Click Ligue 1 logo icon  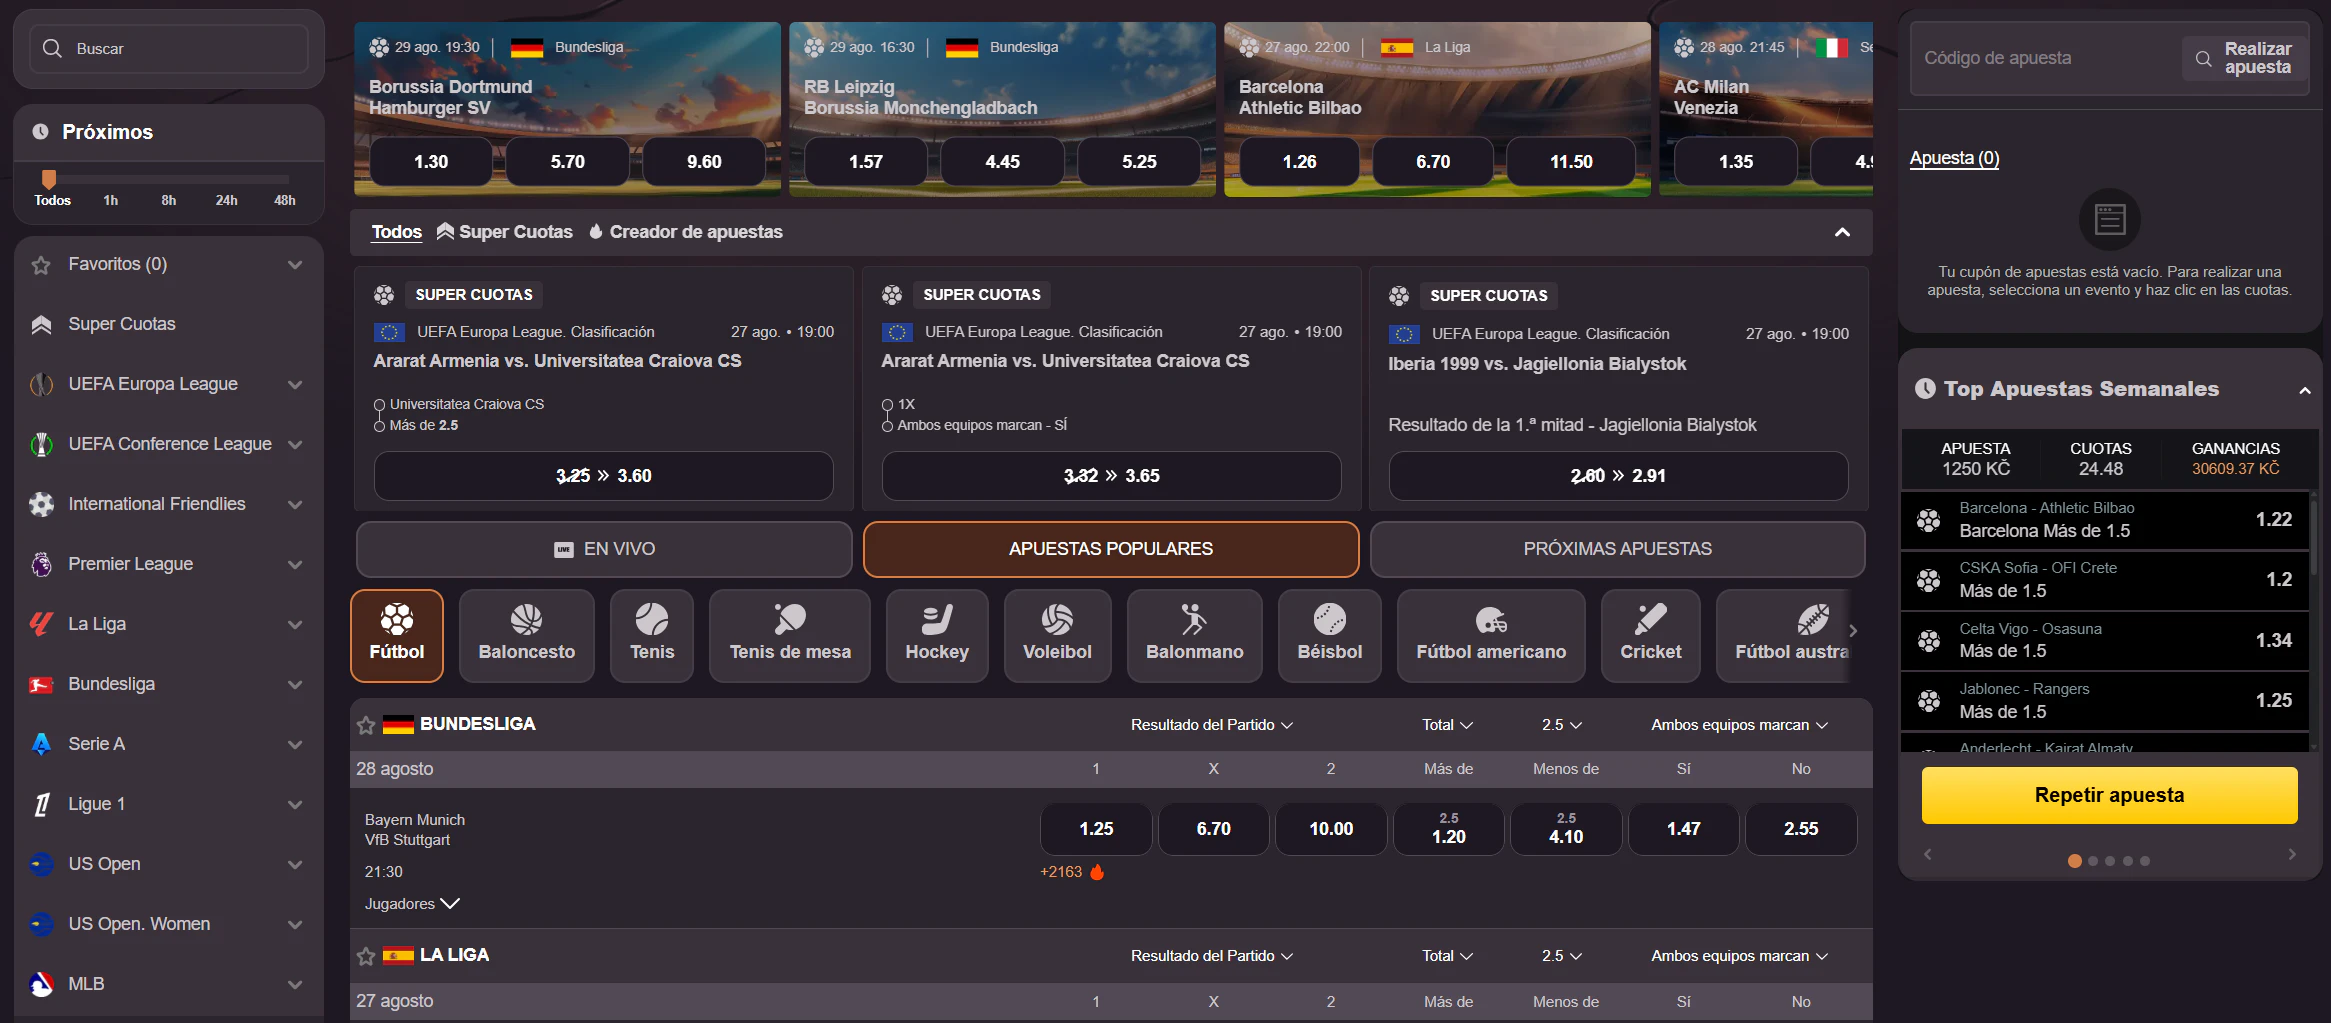pos(41,804)
